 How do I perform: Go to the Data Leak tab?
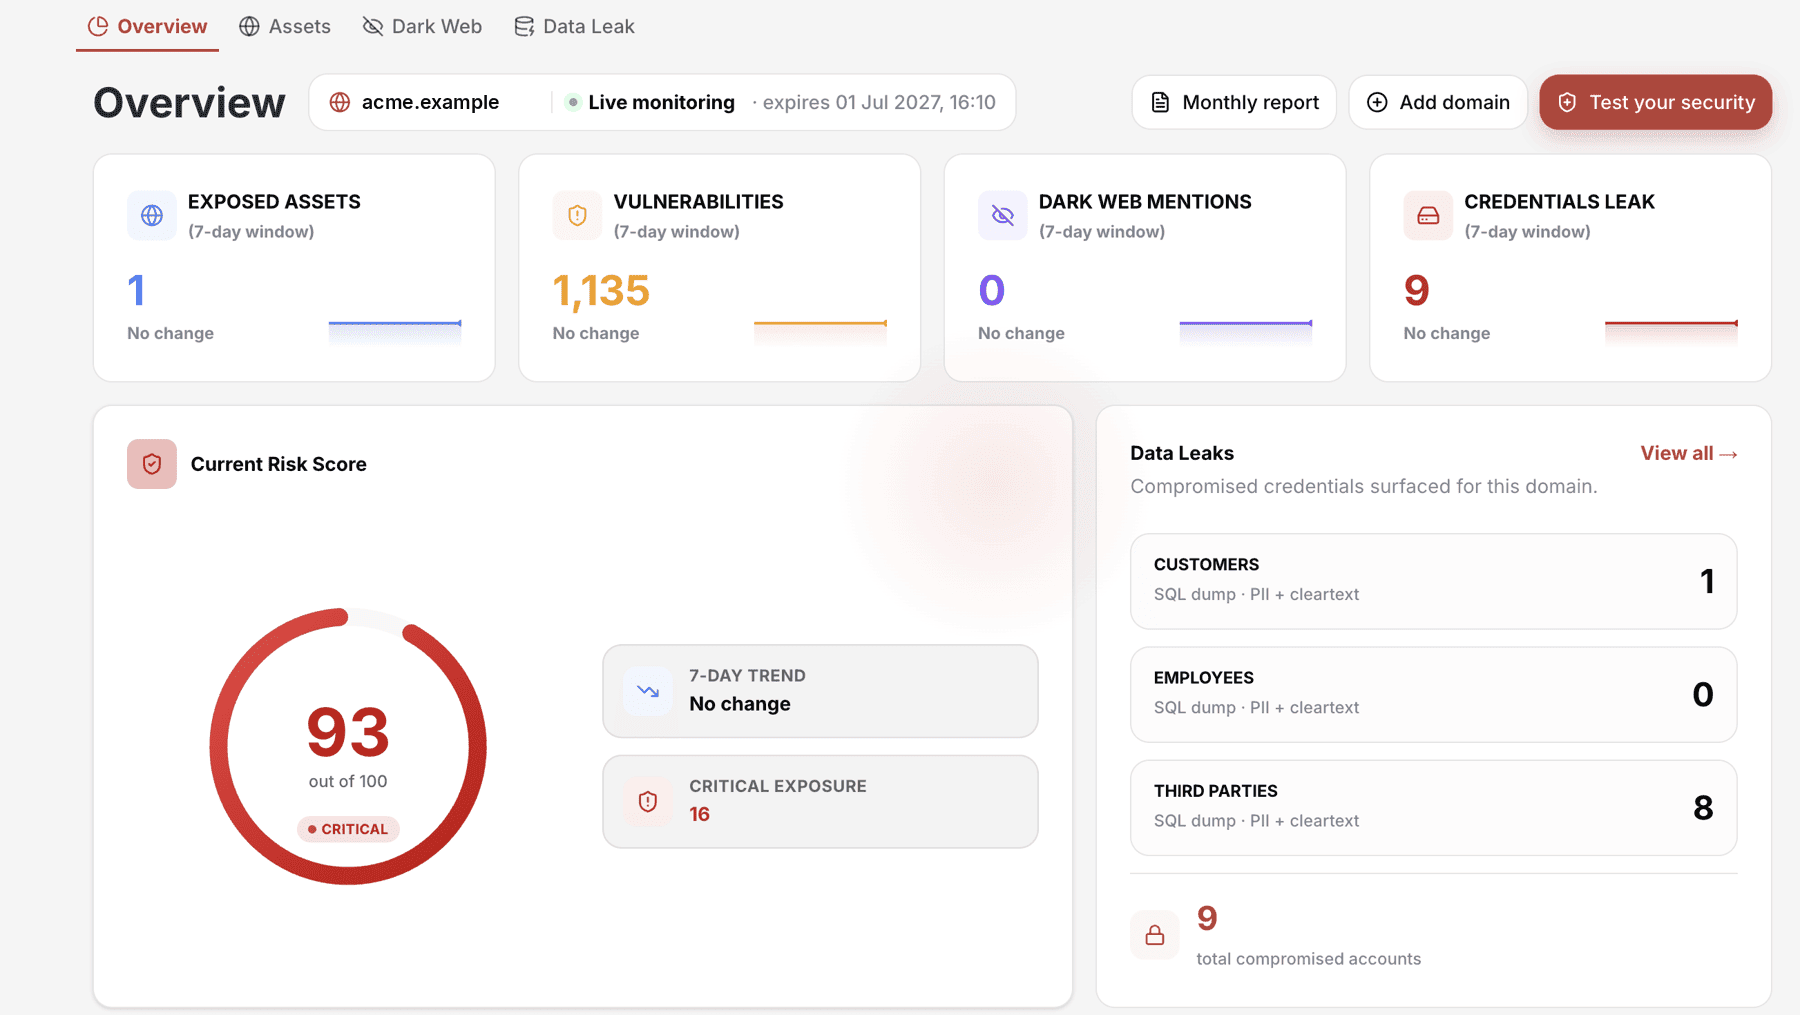574,26
